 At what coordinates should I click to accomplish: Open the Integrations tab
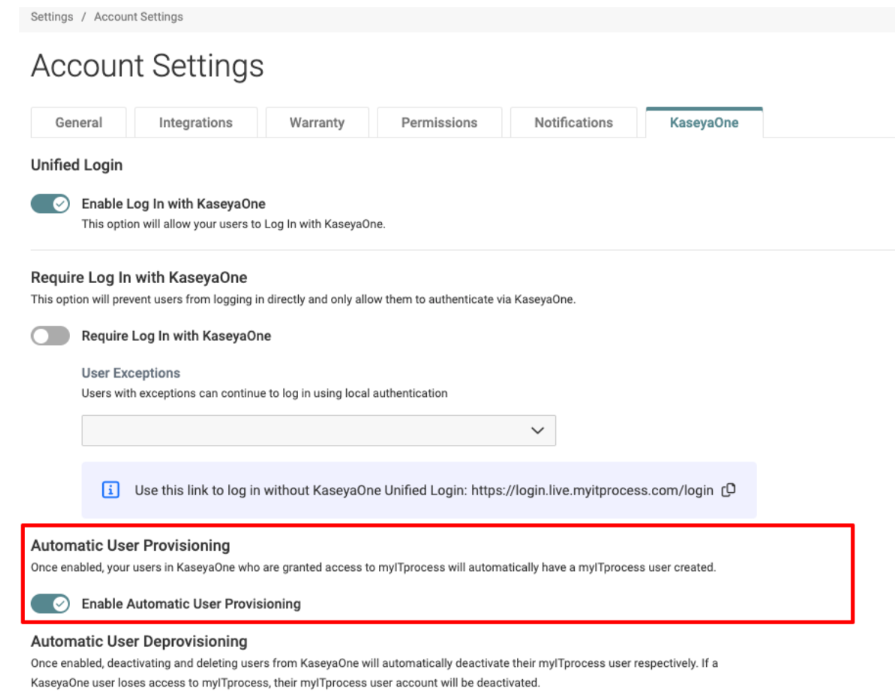point(196,123)
